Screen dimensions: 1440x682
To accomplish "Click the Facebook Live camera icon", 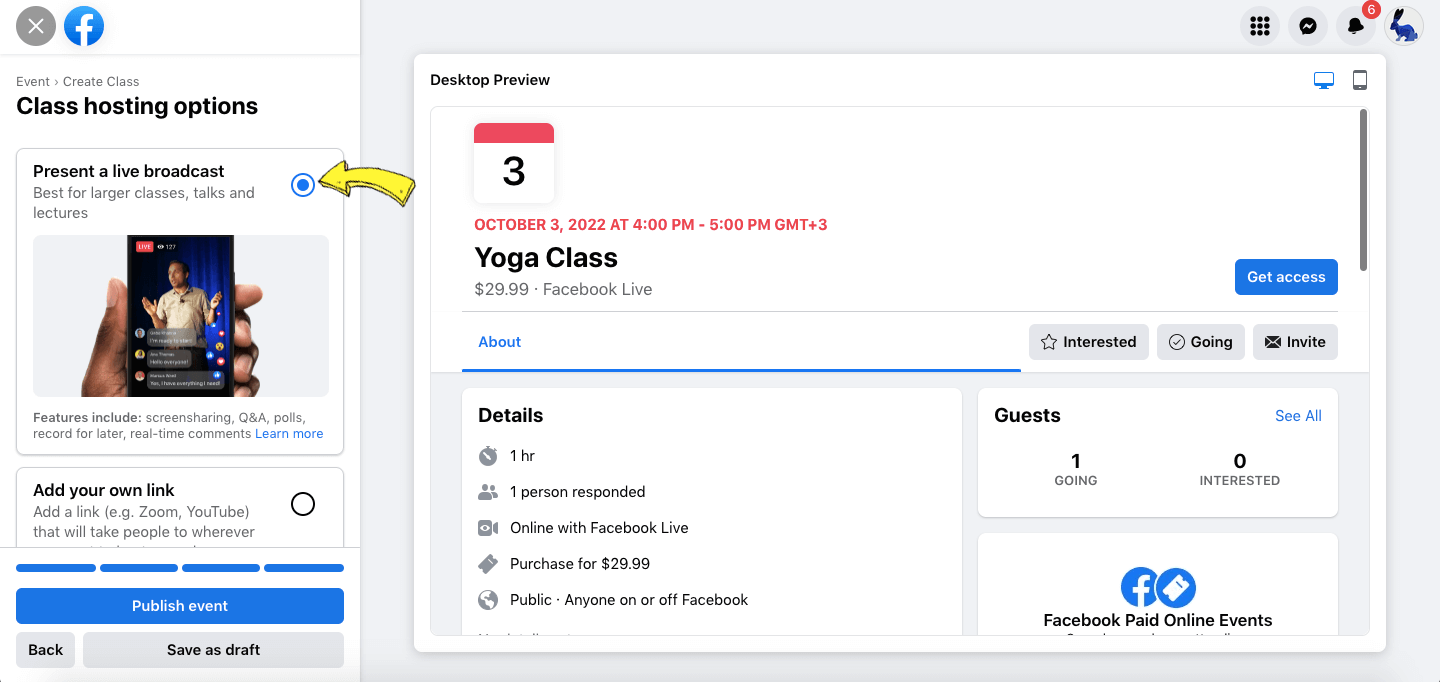I will click(488, 528).
